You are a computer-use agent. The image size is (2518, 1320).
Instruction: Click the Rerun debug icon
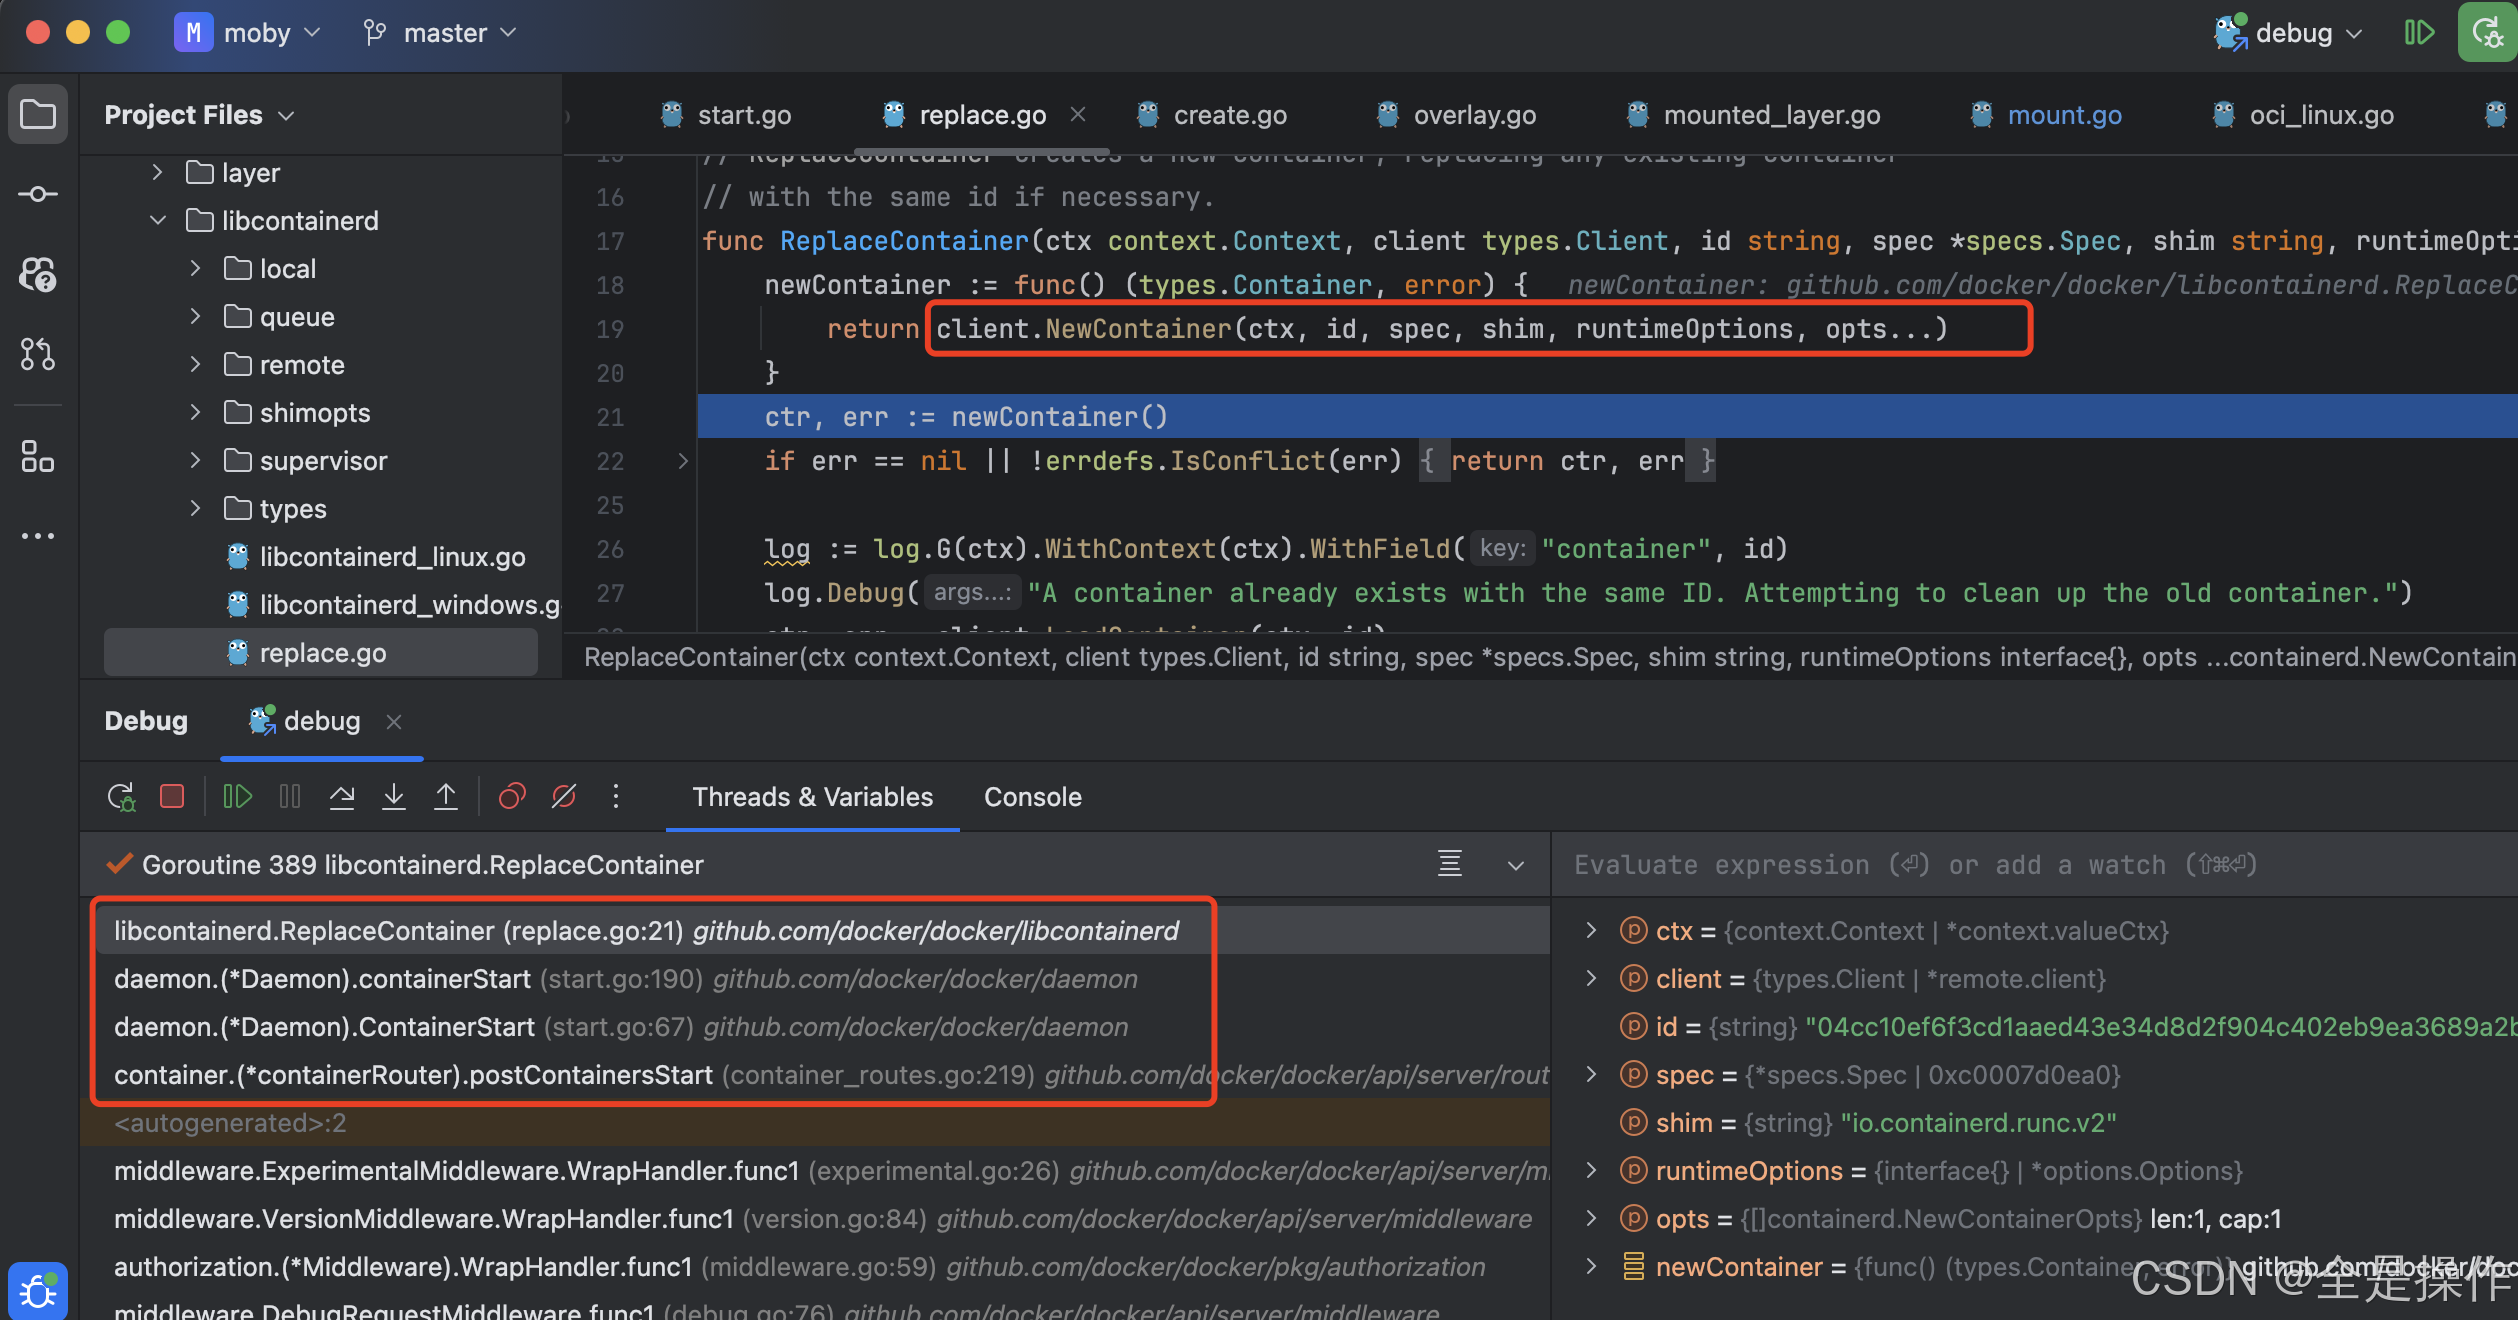121,797
